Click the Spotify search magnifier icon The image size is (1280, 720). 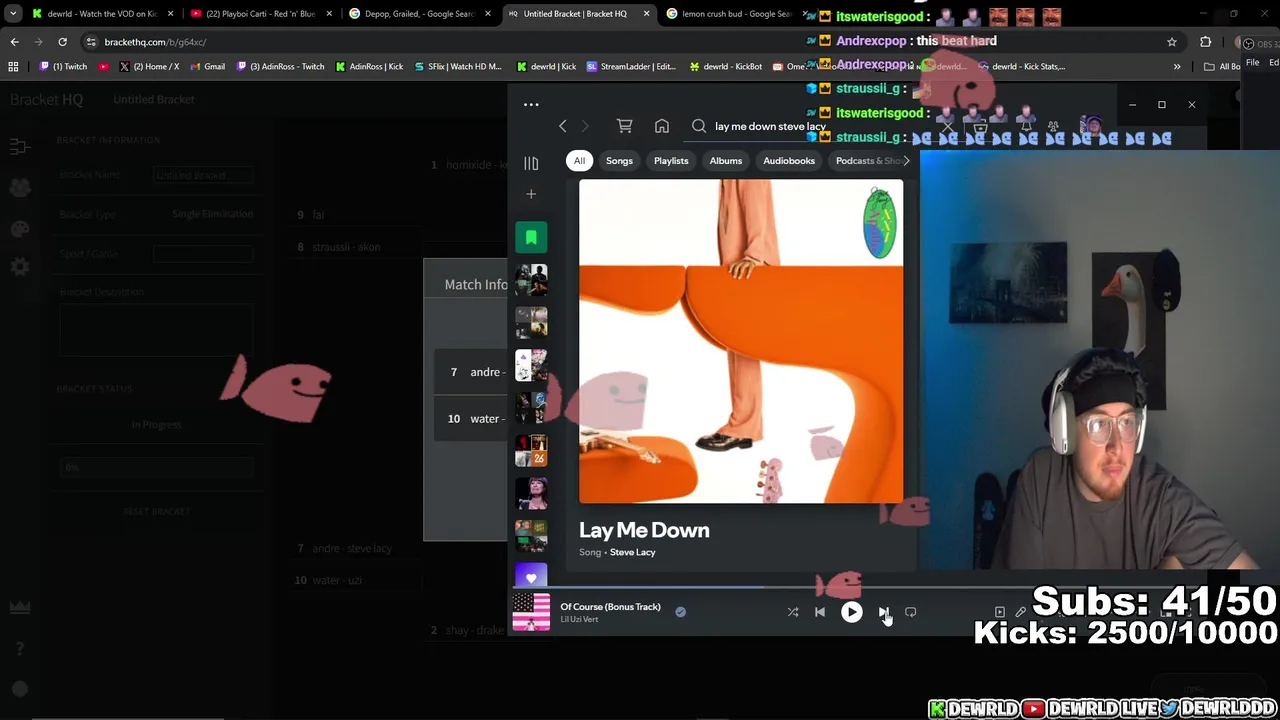click(699, 126)
